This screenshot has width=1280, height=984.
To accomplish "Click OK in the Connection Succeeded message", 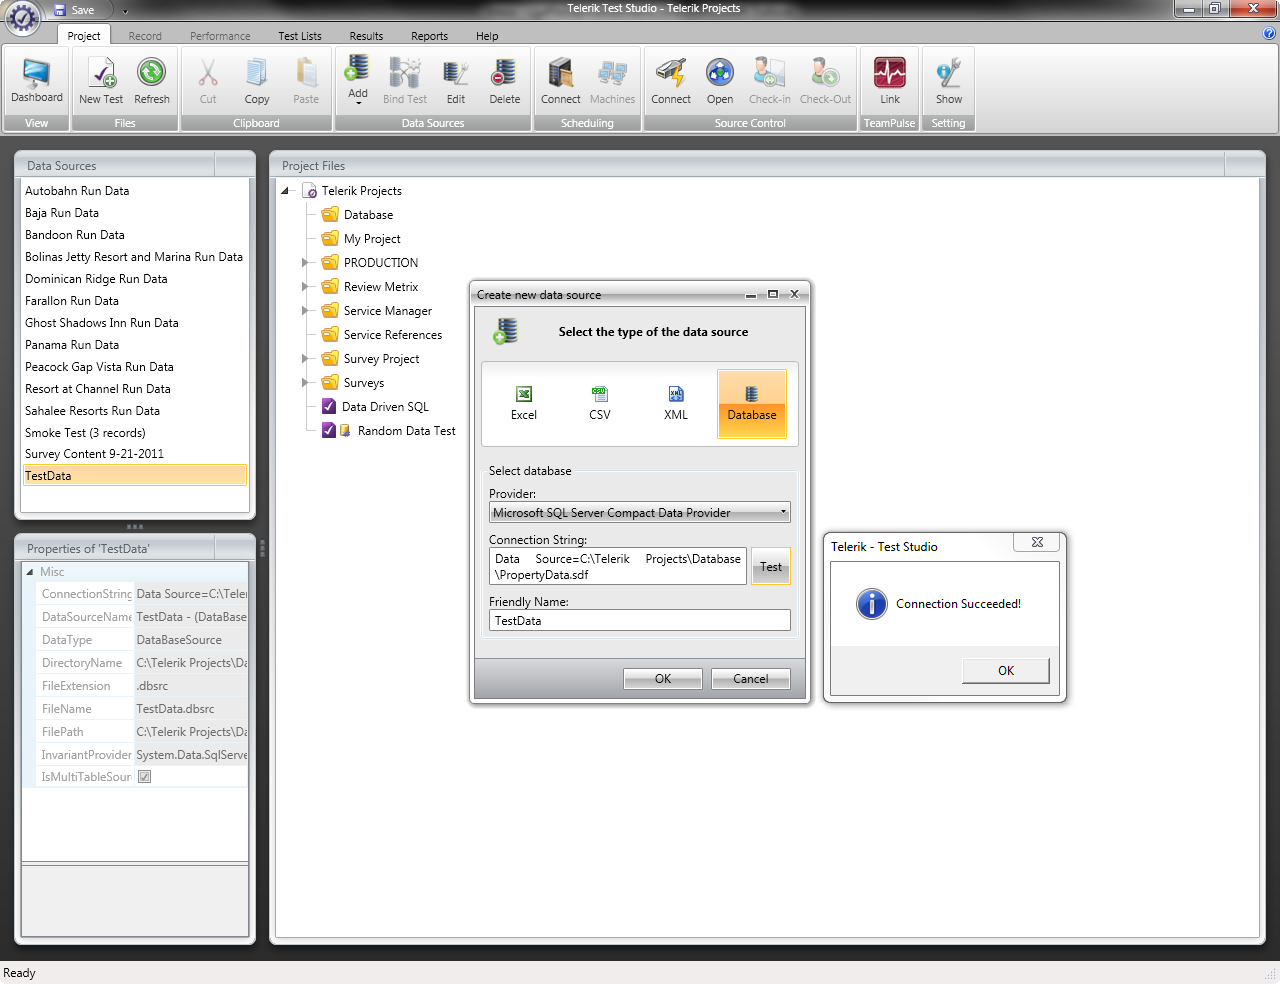I will tap(1006, 671).
